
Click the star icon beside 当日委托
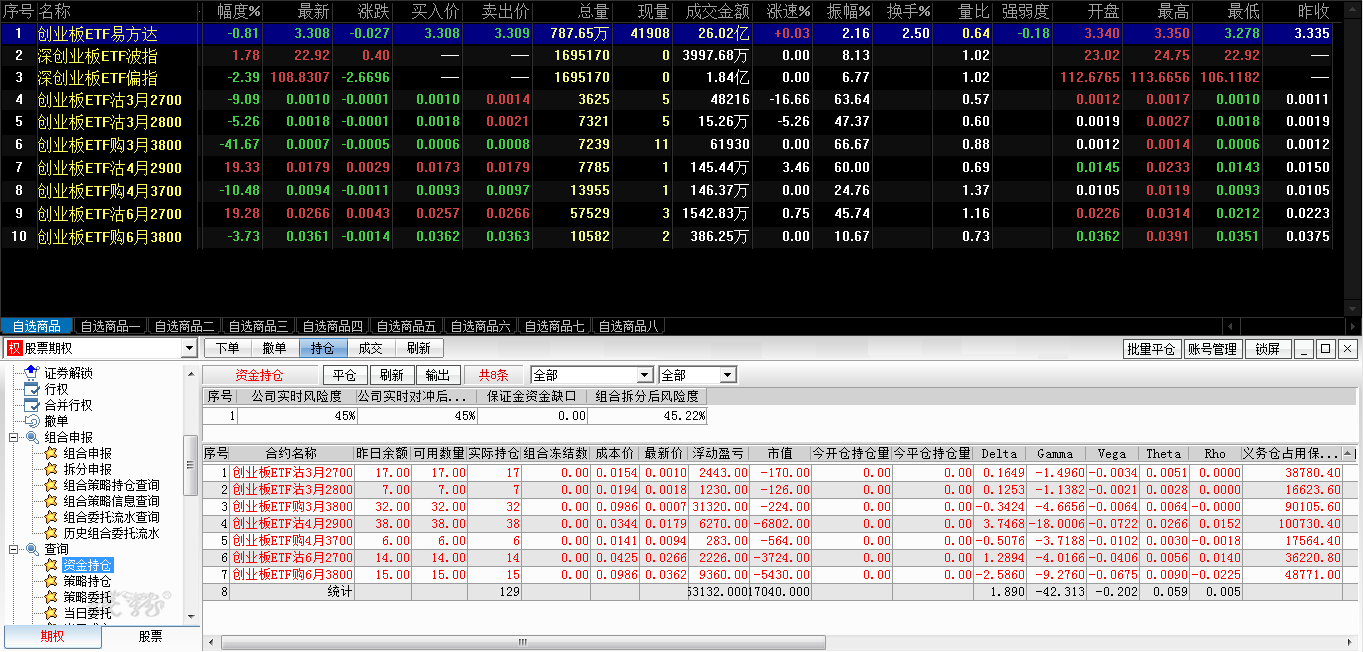tap(51, 613)
